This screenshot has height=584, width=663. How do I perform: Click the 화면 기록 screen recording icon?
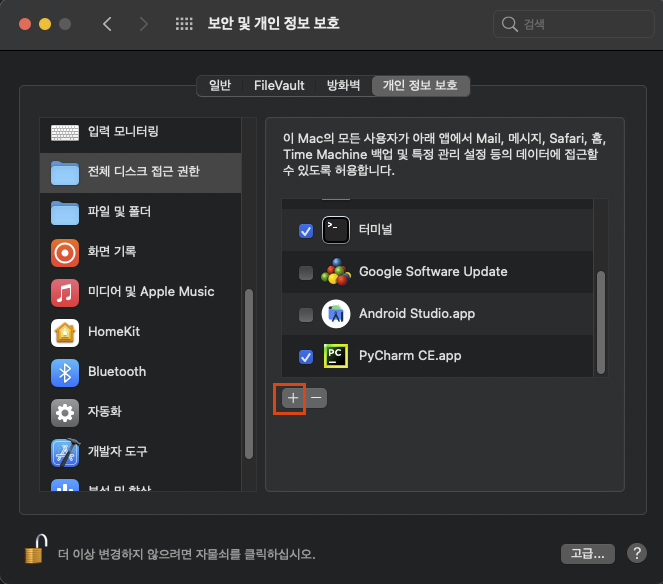pos(65,253)
